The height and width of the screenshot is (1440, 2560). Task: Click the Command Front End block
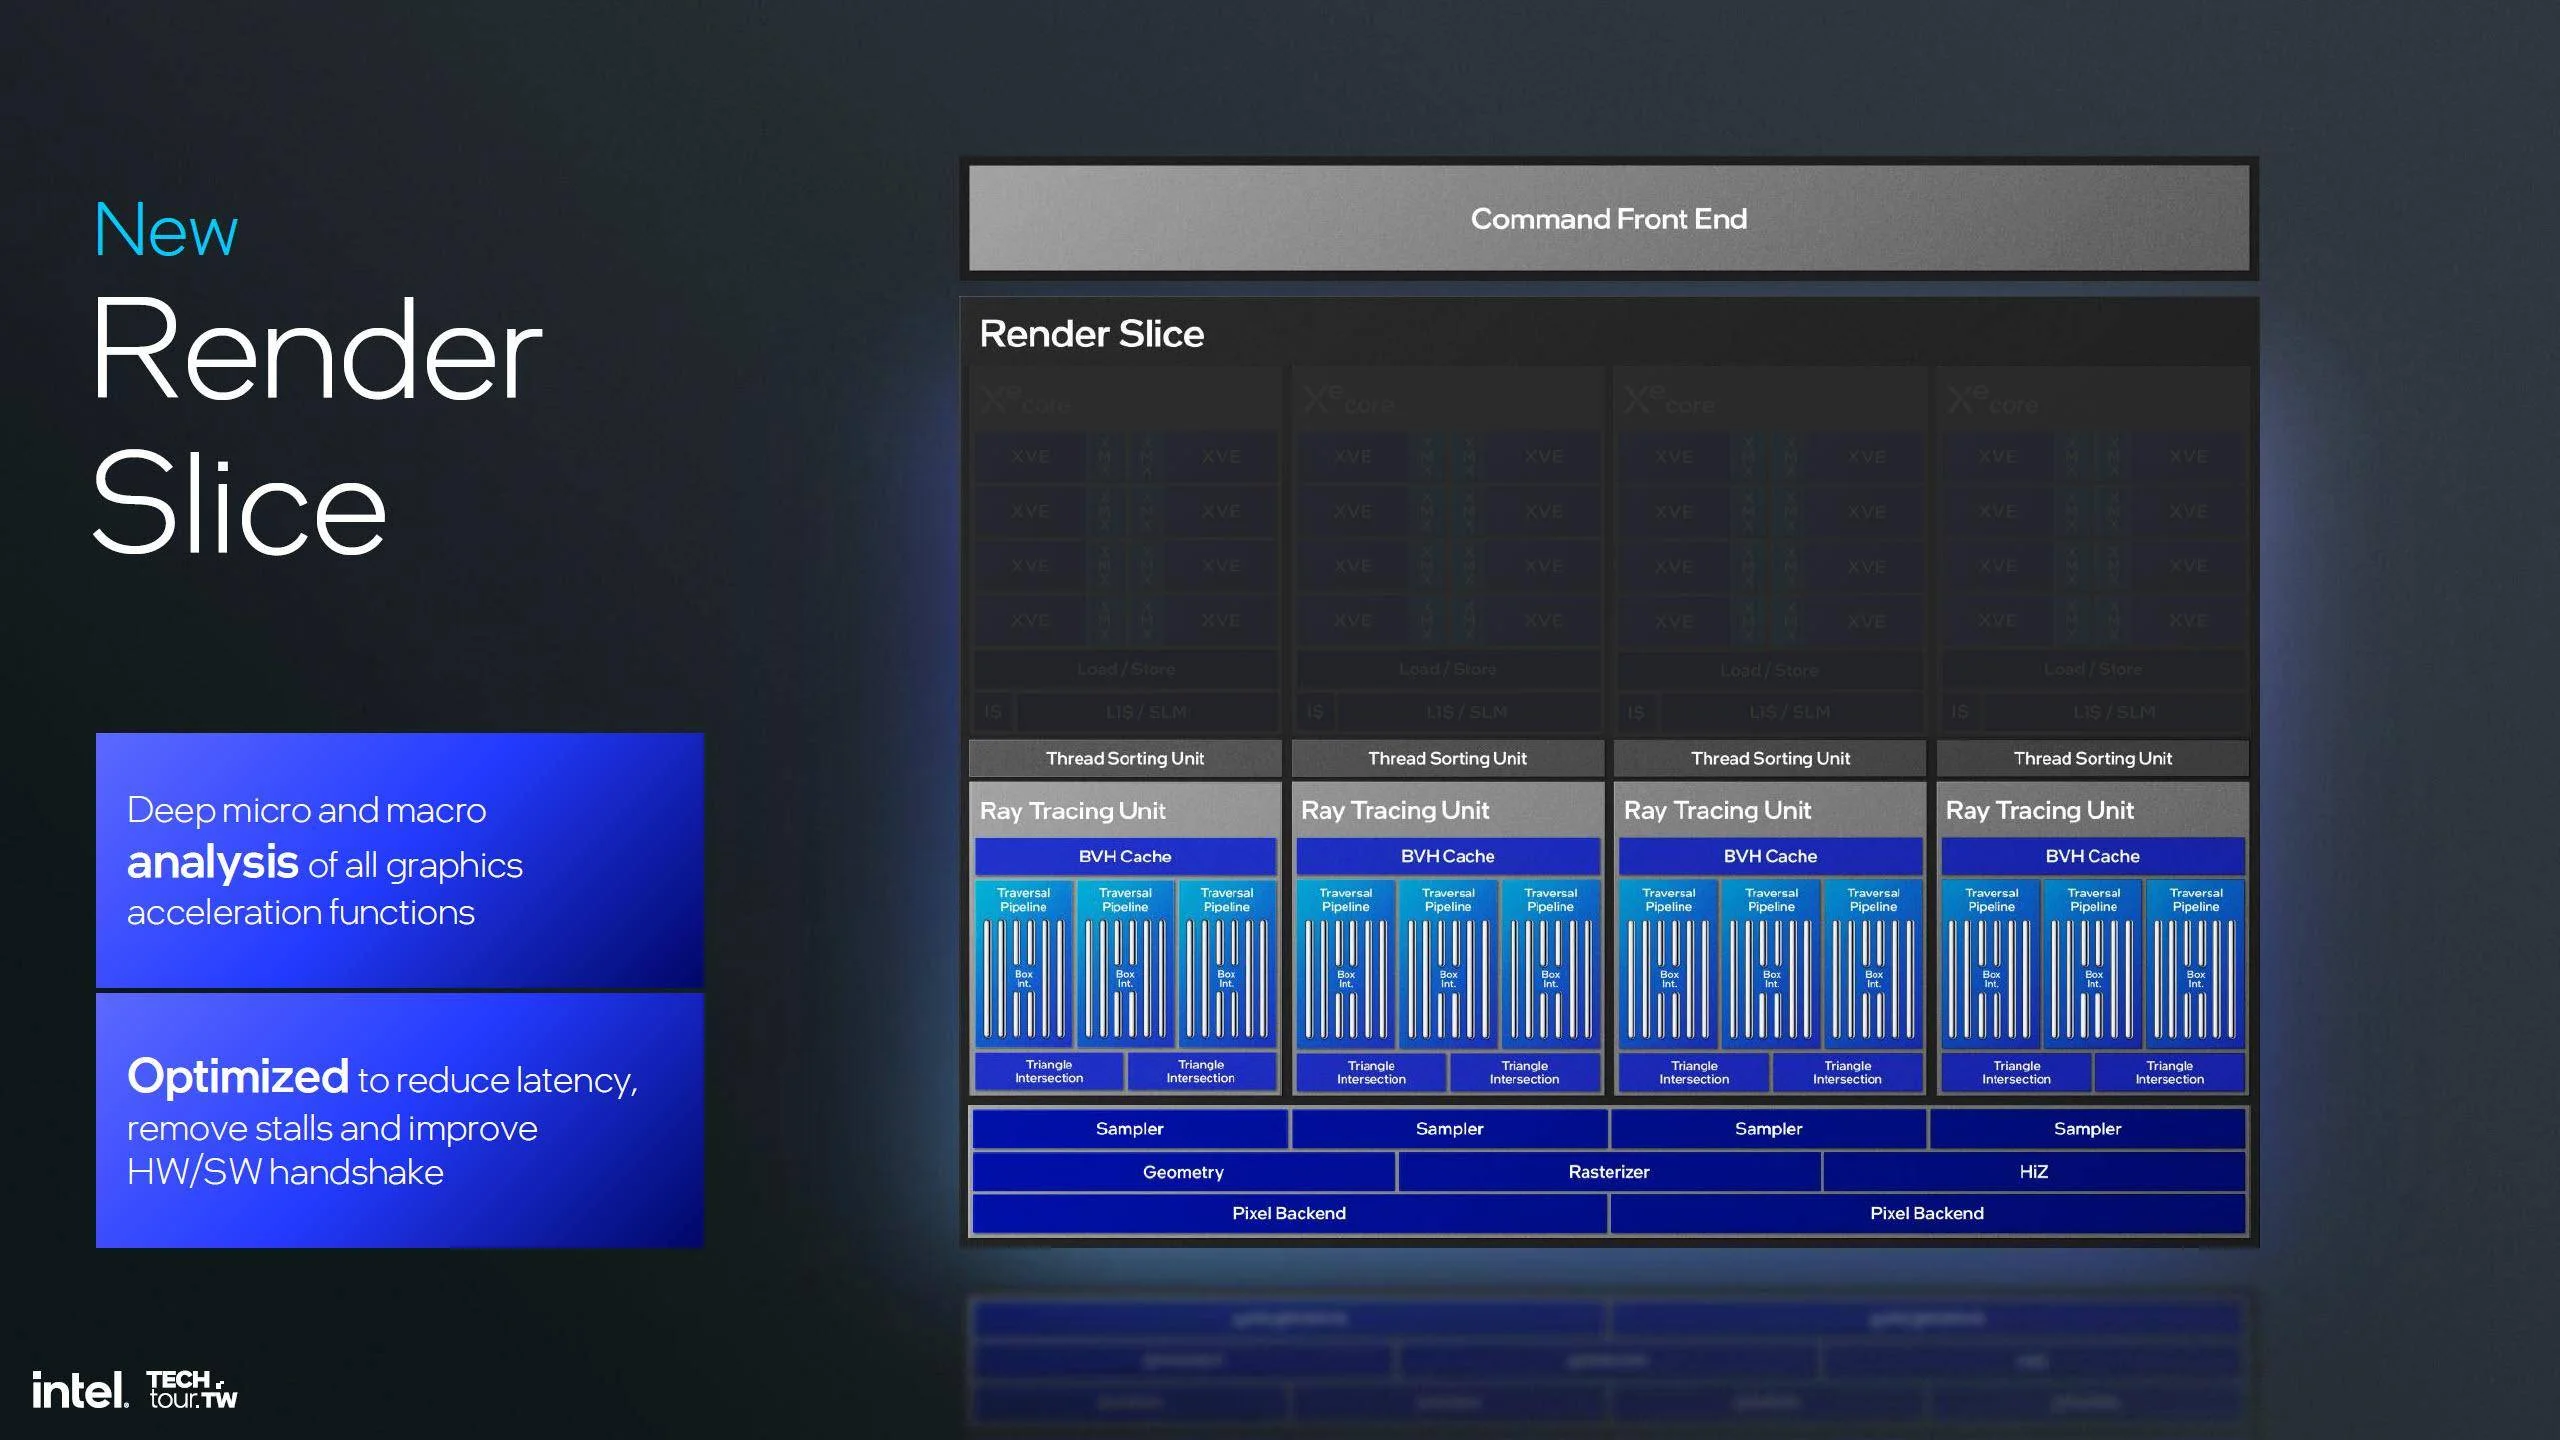tap(1608, 218)
